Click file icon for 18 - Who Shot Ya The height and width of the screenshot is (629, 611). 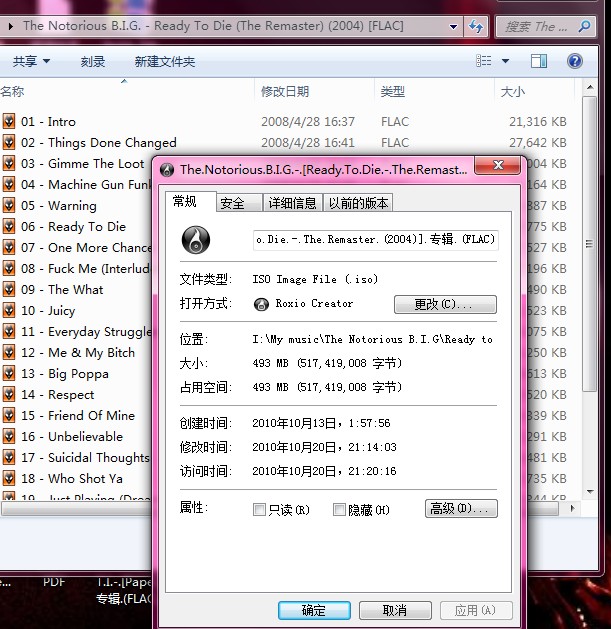(x=9, y=478)
